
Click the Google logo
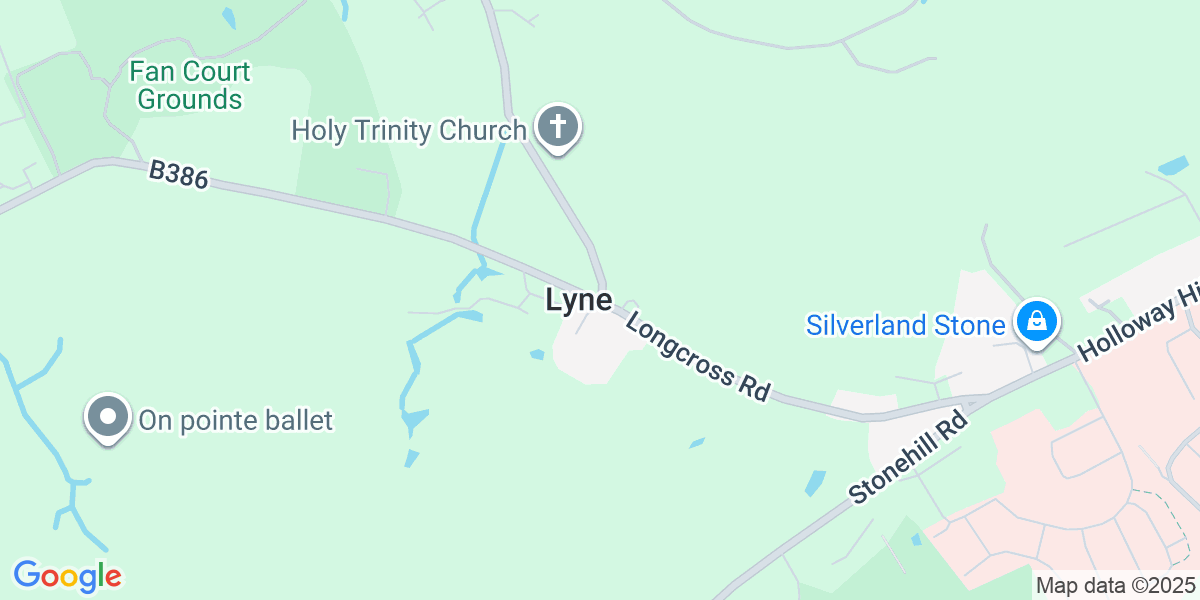coord(67,576)
